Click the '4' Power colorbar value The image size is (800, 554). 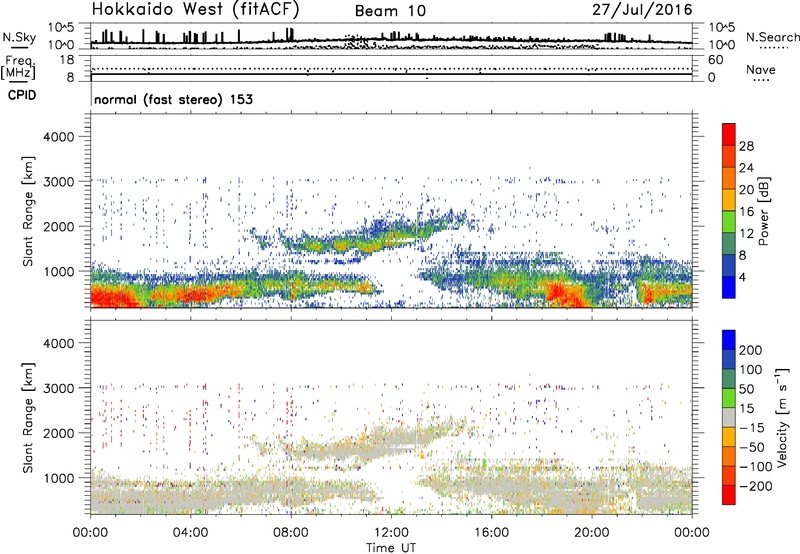742,277
